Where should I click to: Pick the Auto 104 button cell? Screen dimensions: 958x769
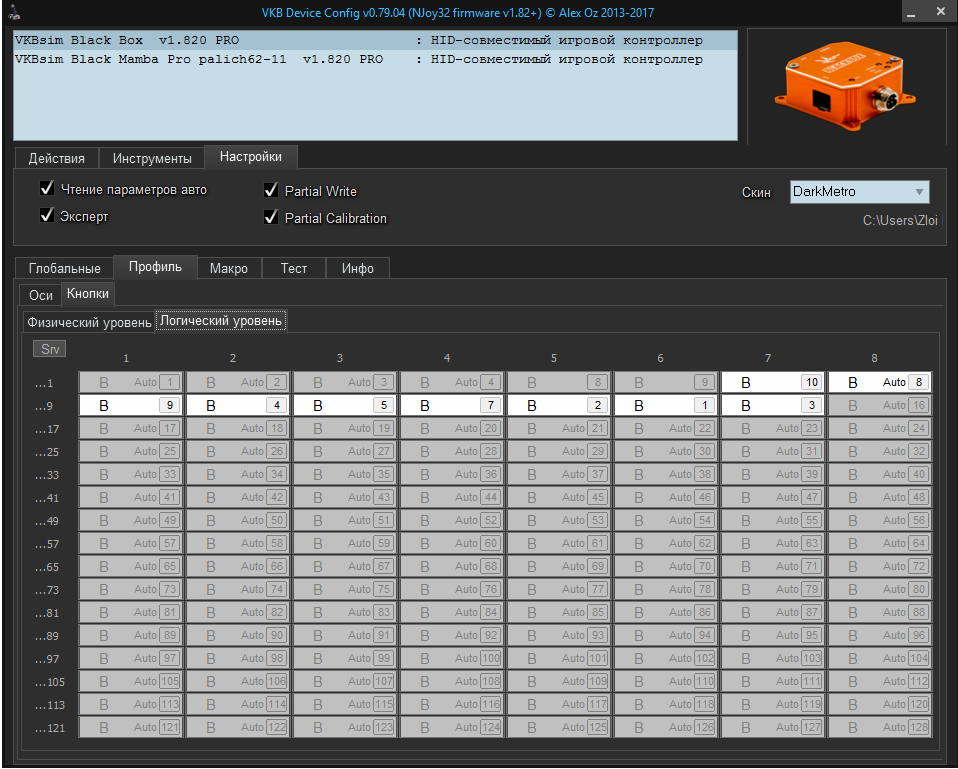point(880,658)
